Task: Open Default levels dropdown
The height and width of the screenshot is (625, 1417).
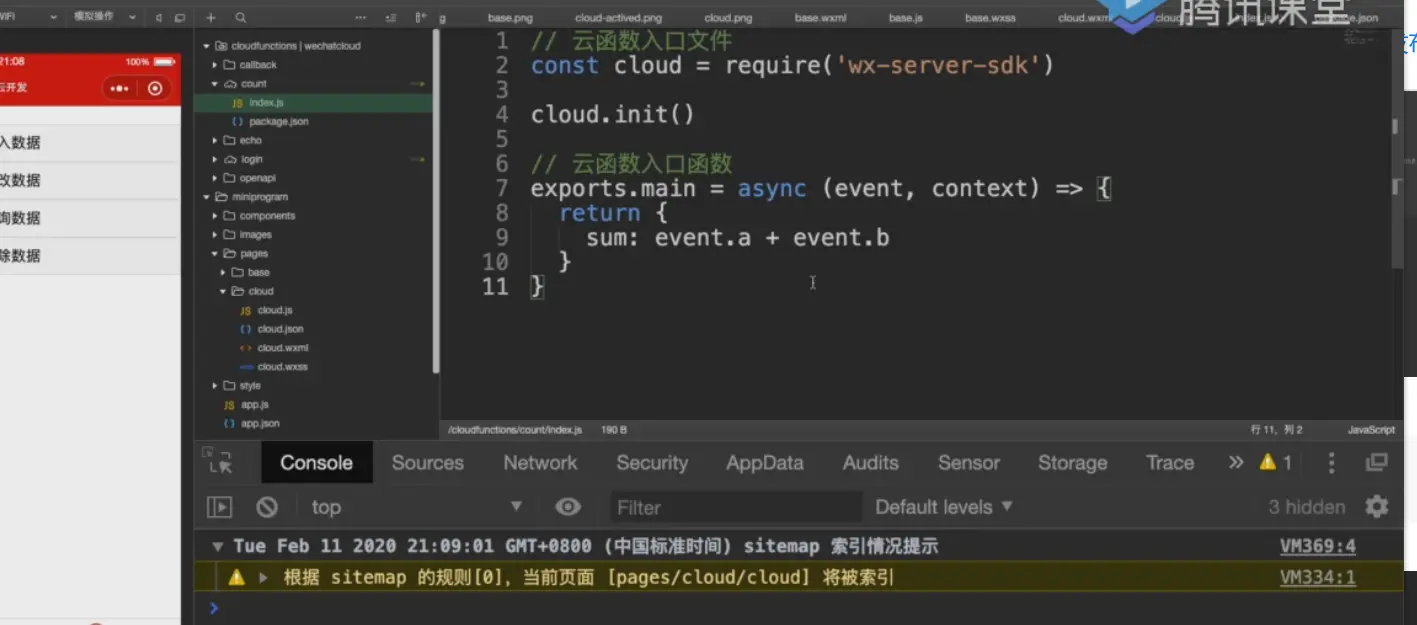Action: pyautogui.click(x=944, y=507)
